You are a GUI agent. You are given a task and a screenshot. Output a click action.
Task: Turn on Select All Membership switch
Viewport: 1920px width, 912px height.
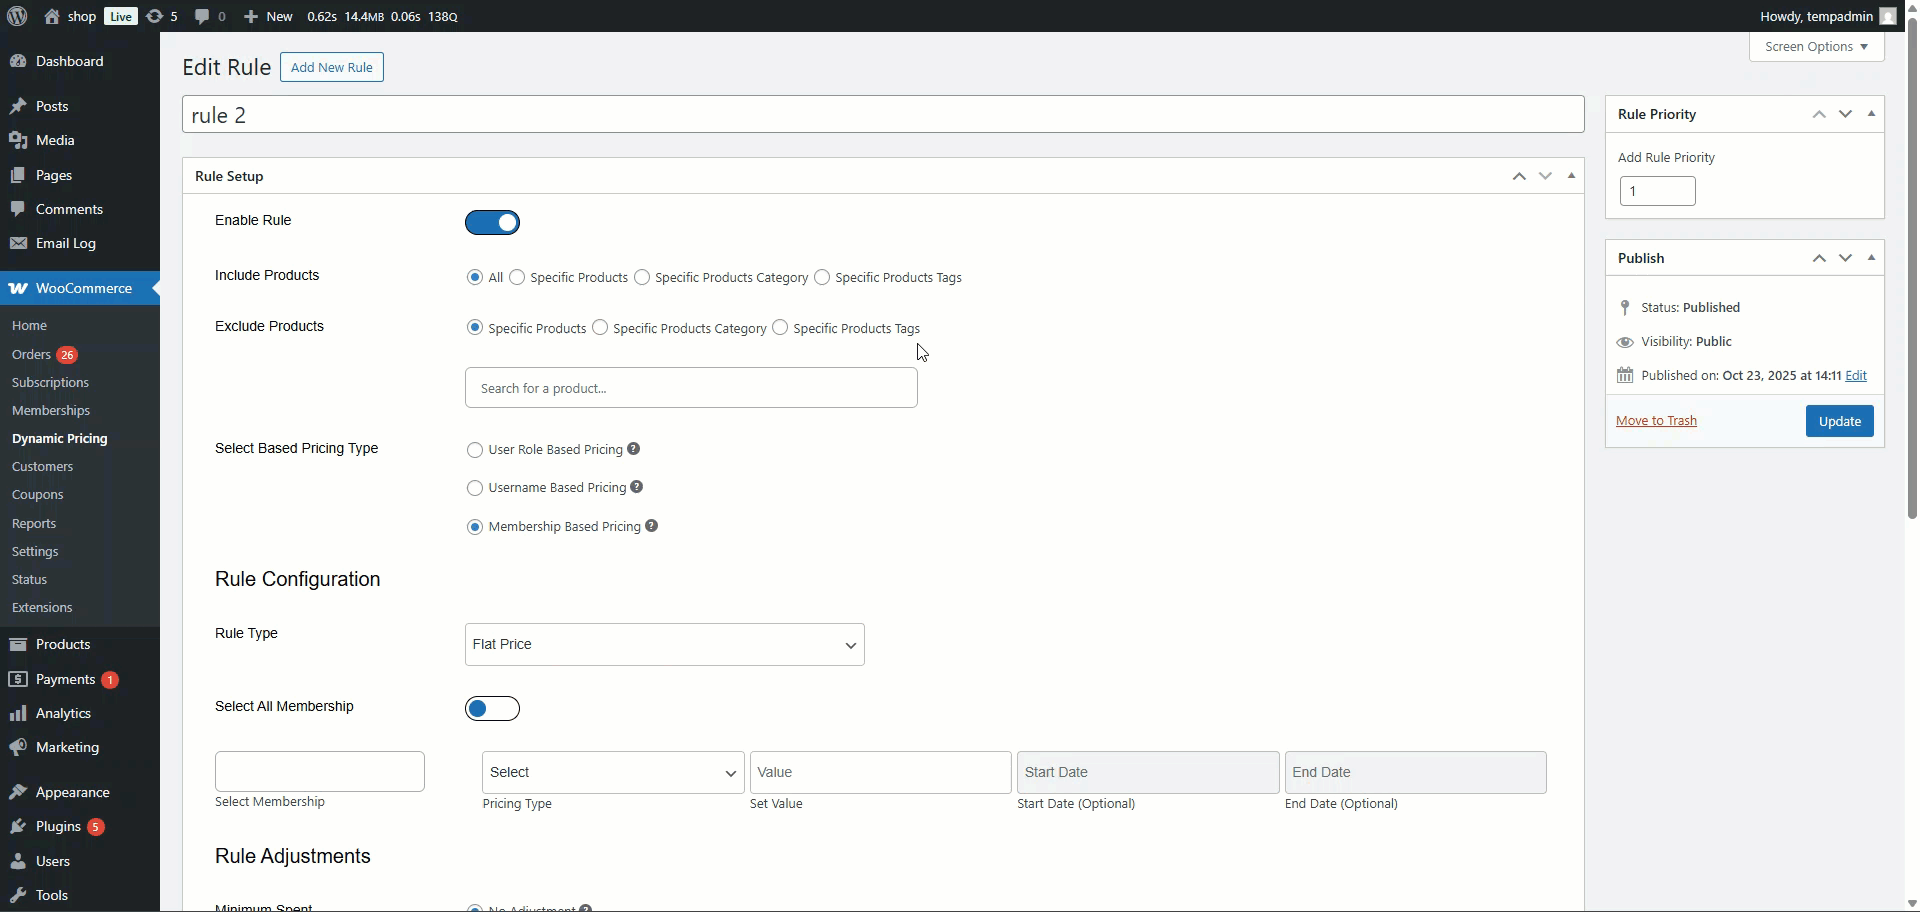tap(492, 709)
